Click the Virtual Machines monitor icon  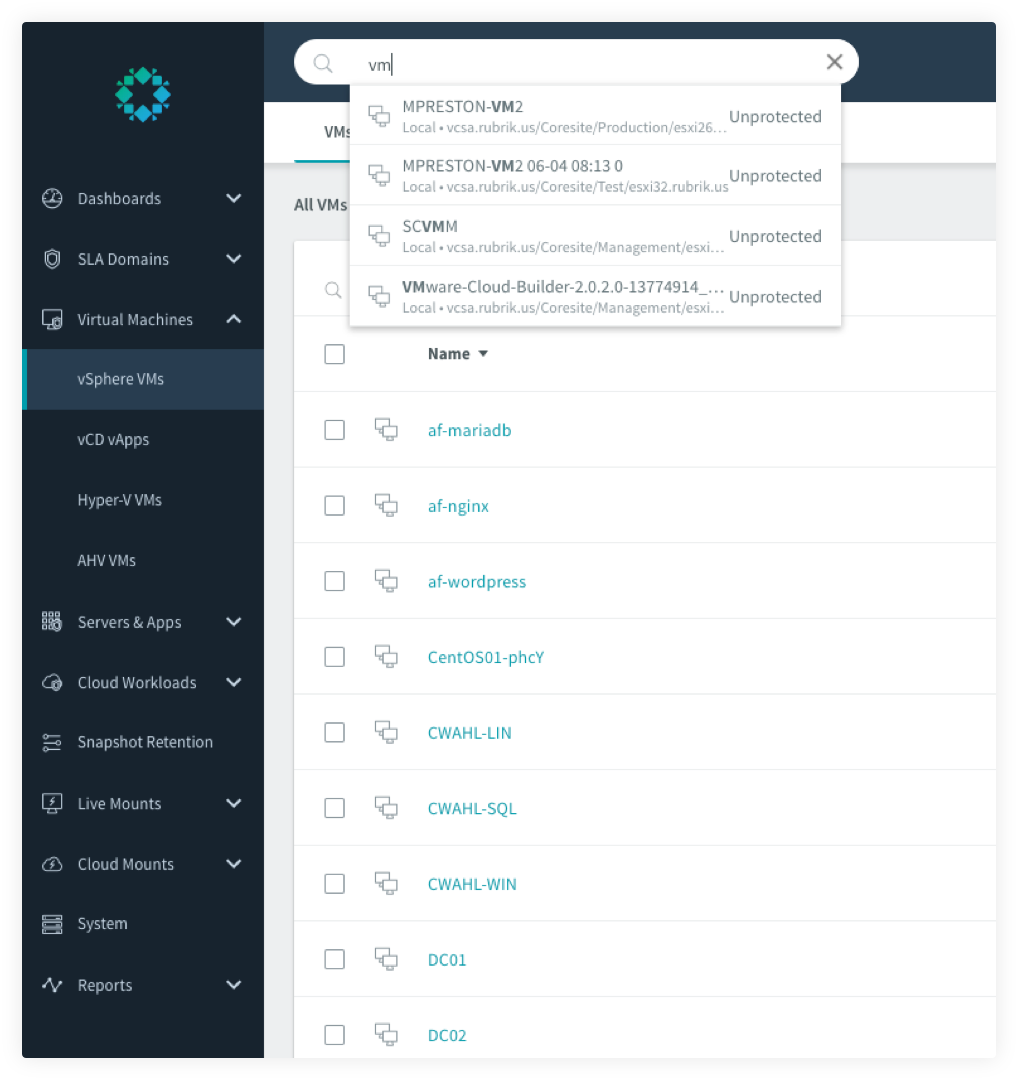pyautogui.click(x=52, y=320)
